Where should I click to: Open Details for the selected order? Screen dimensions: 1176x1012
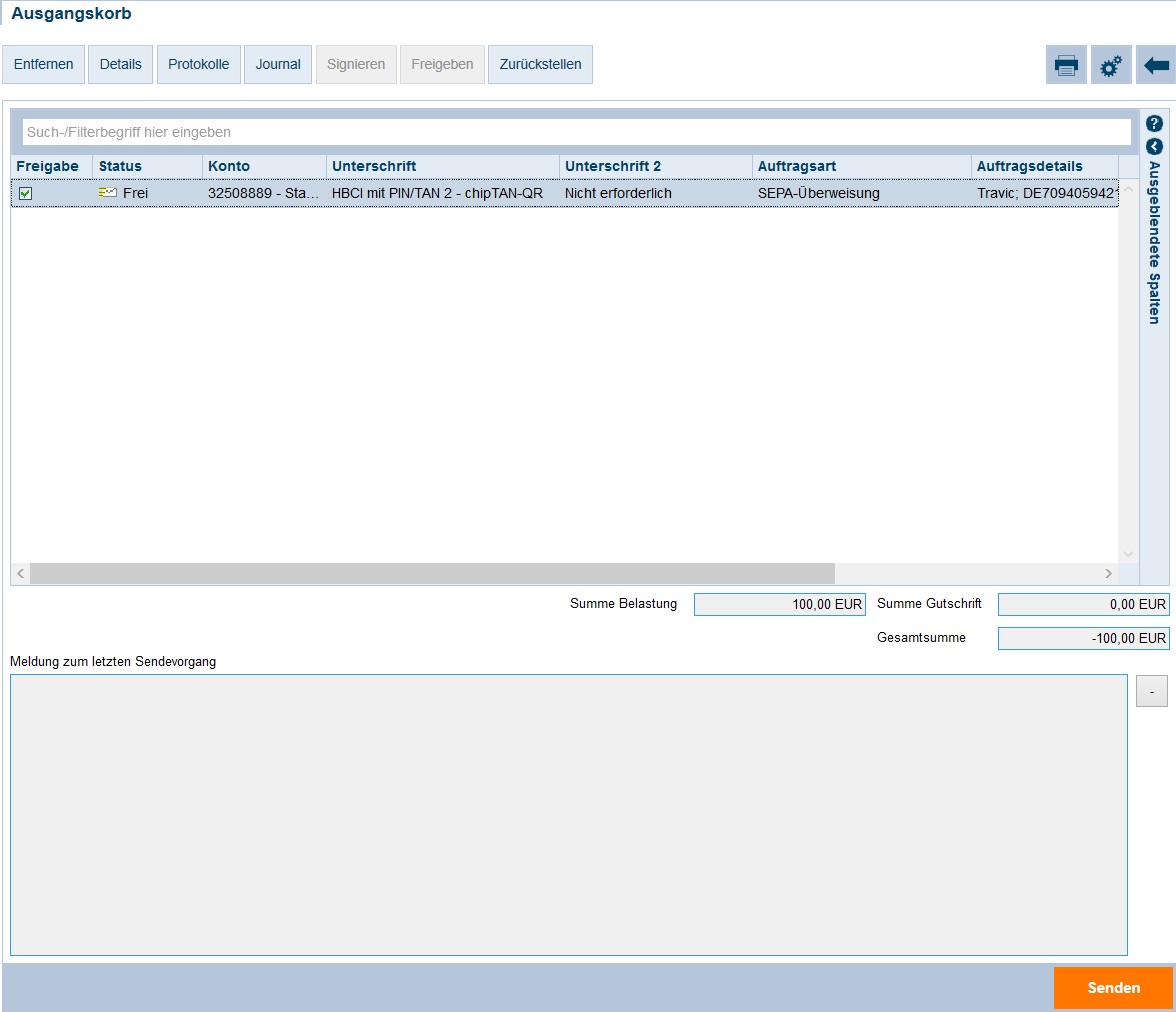[x=120, y=64]
